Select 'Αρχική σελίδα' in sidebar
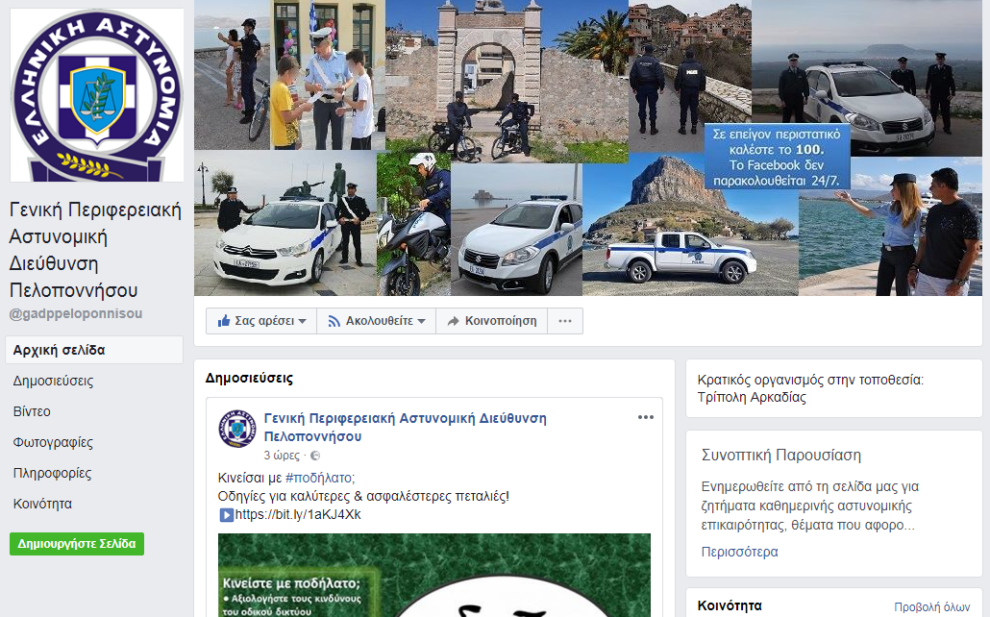The width and height of the screenshot is (990, 617). [94, 350]
